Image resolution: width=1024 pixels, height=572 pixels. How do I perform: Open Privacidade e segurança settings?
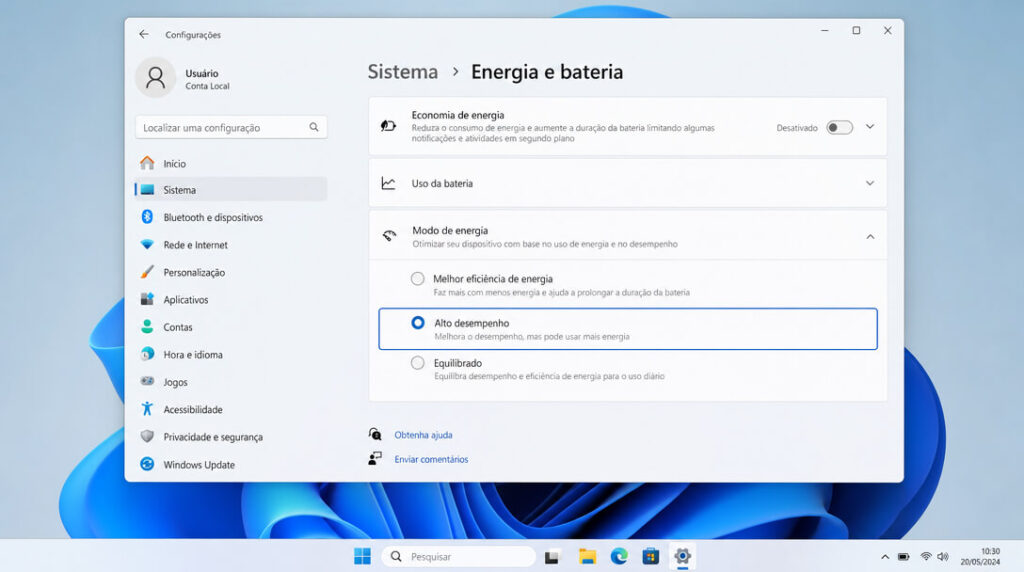pyautogui.click(x=231, y=437)
